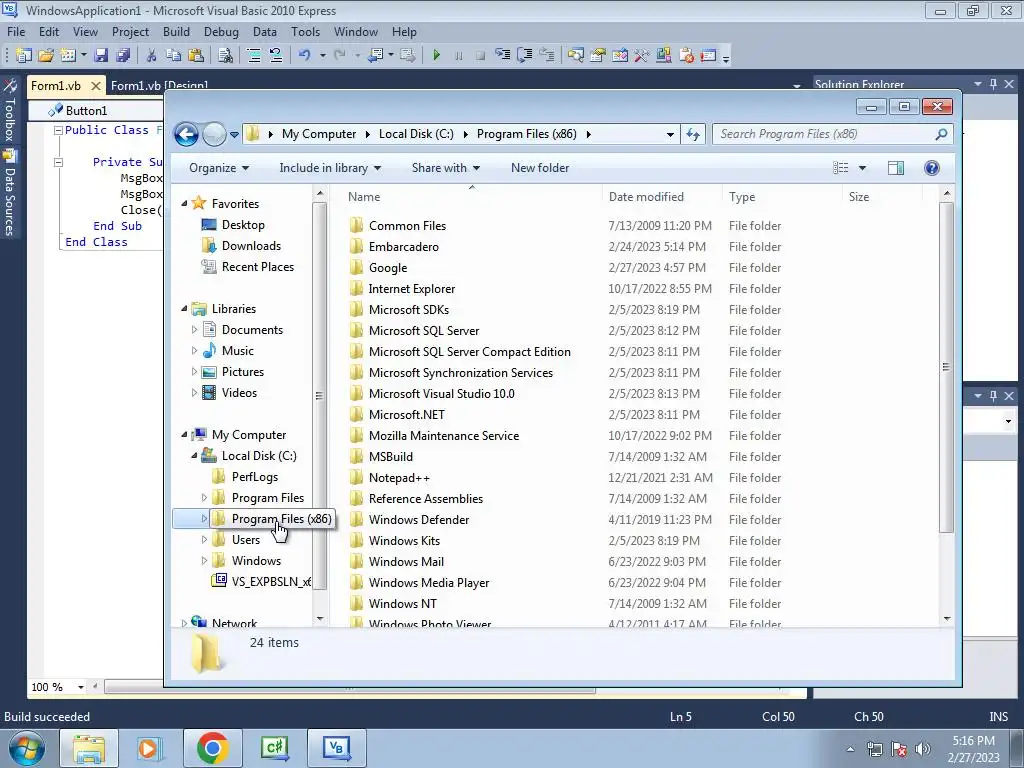Click Back arrow in Explorer window
Viewport: 1024px width, 768px height.
[187, 135]
